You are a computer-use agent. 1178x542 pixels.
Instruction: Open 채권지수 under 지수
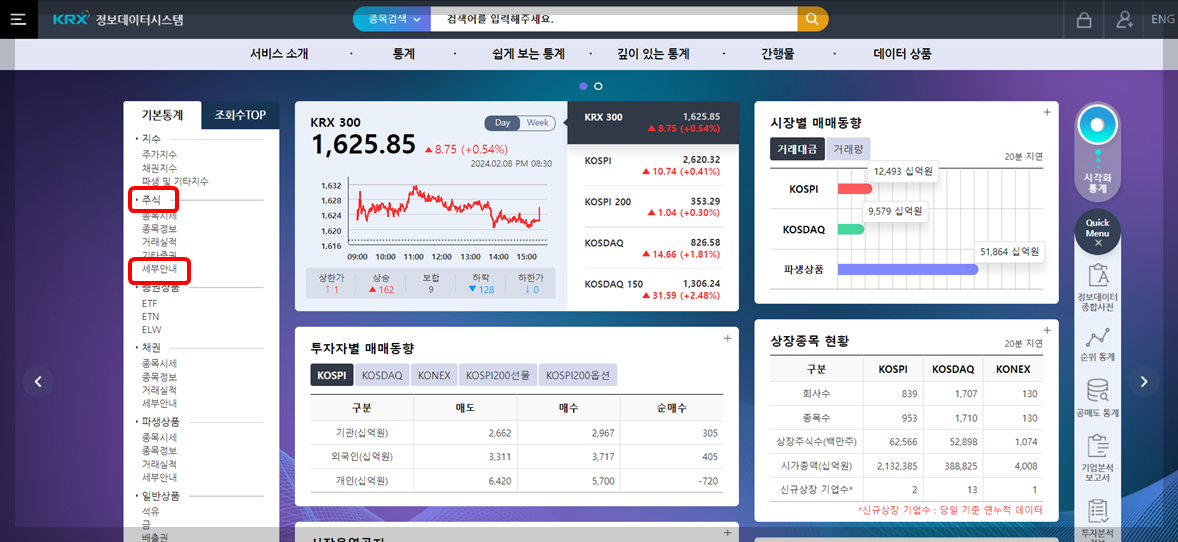159,168
